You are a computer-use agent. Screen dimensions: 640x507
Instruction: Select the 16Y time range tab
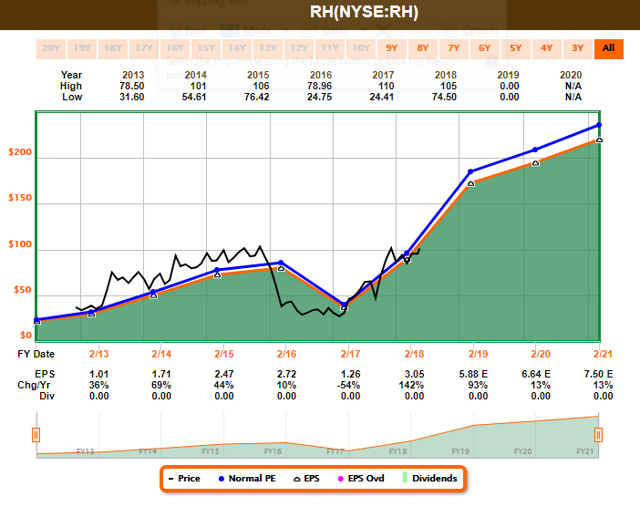175,49
